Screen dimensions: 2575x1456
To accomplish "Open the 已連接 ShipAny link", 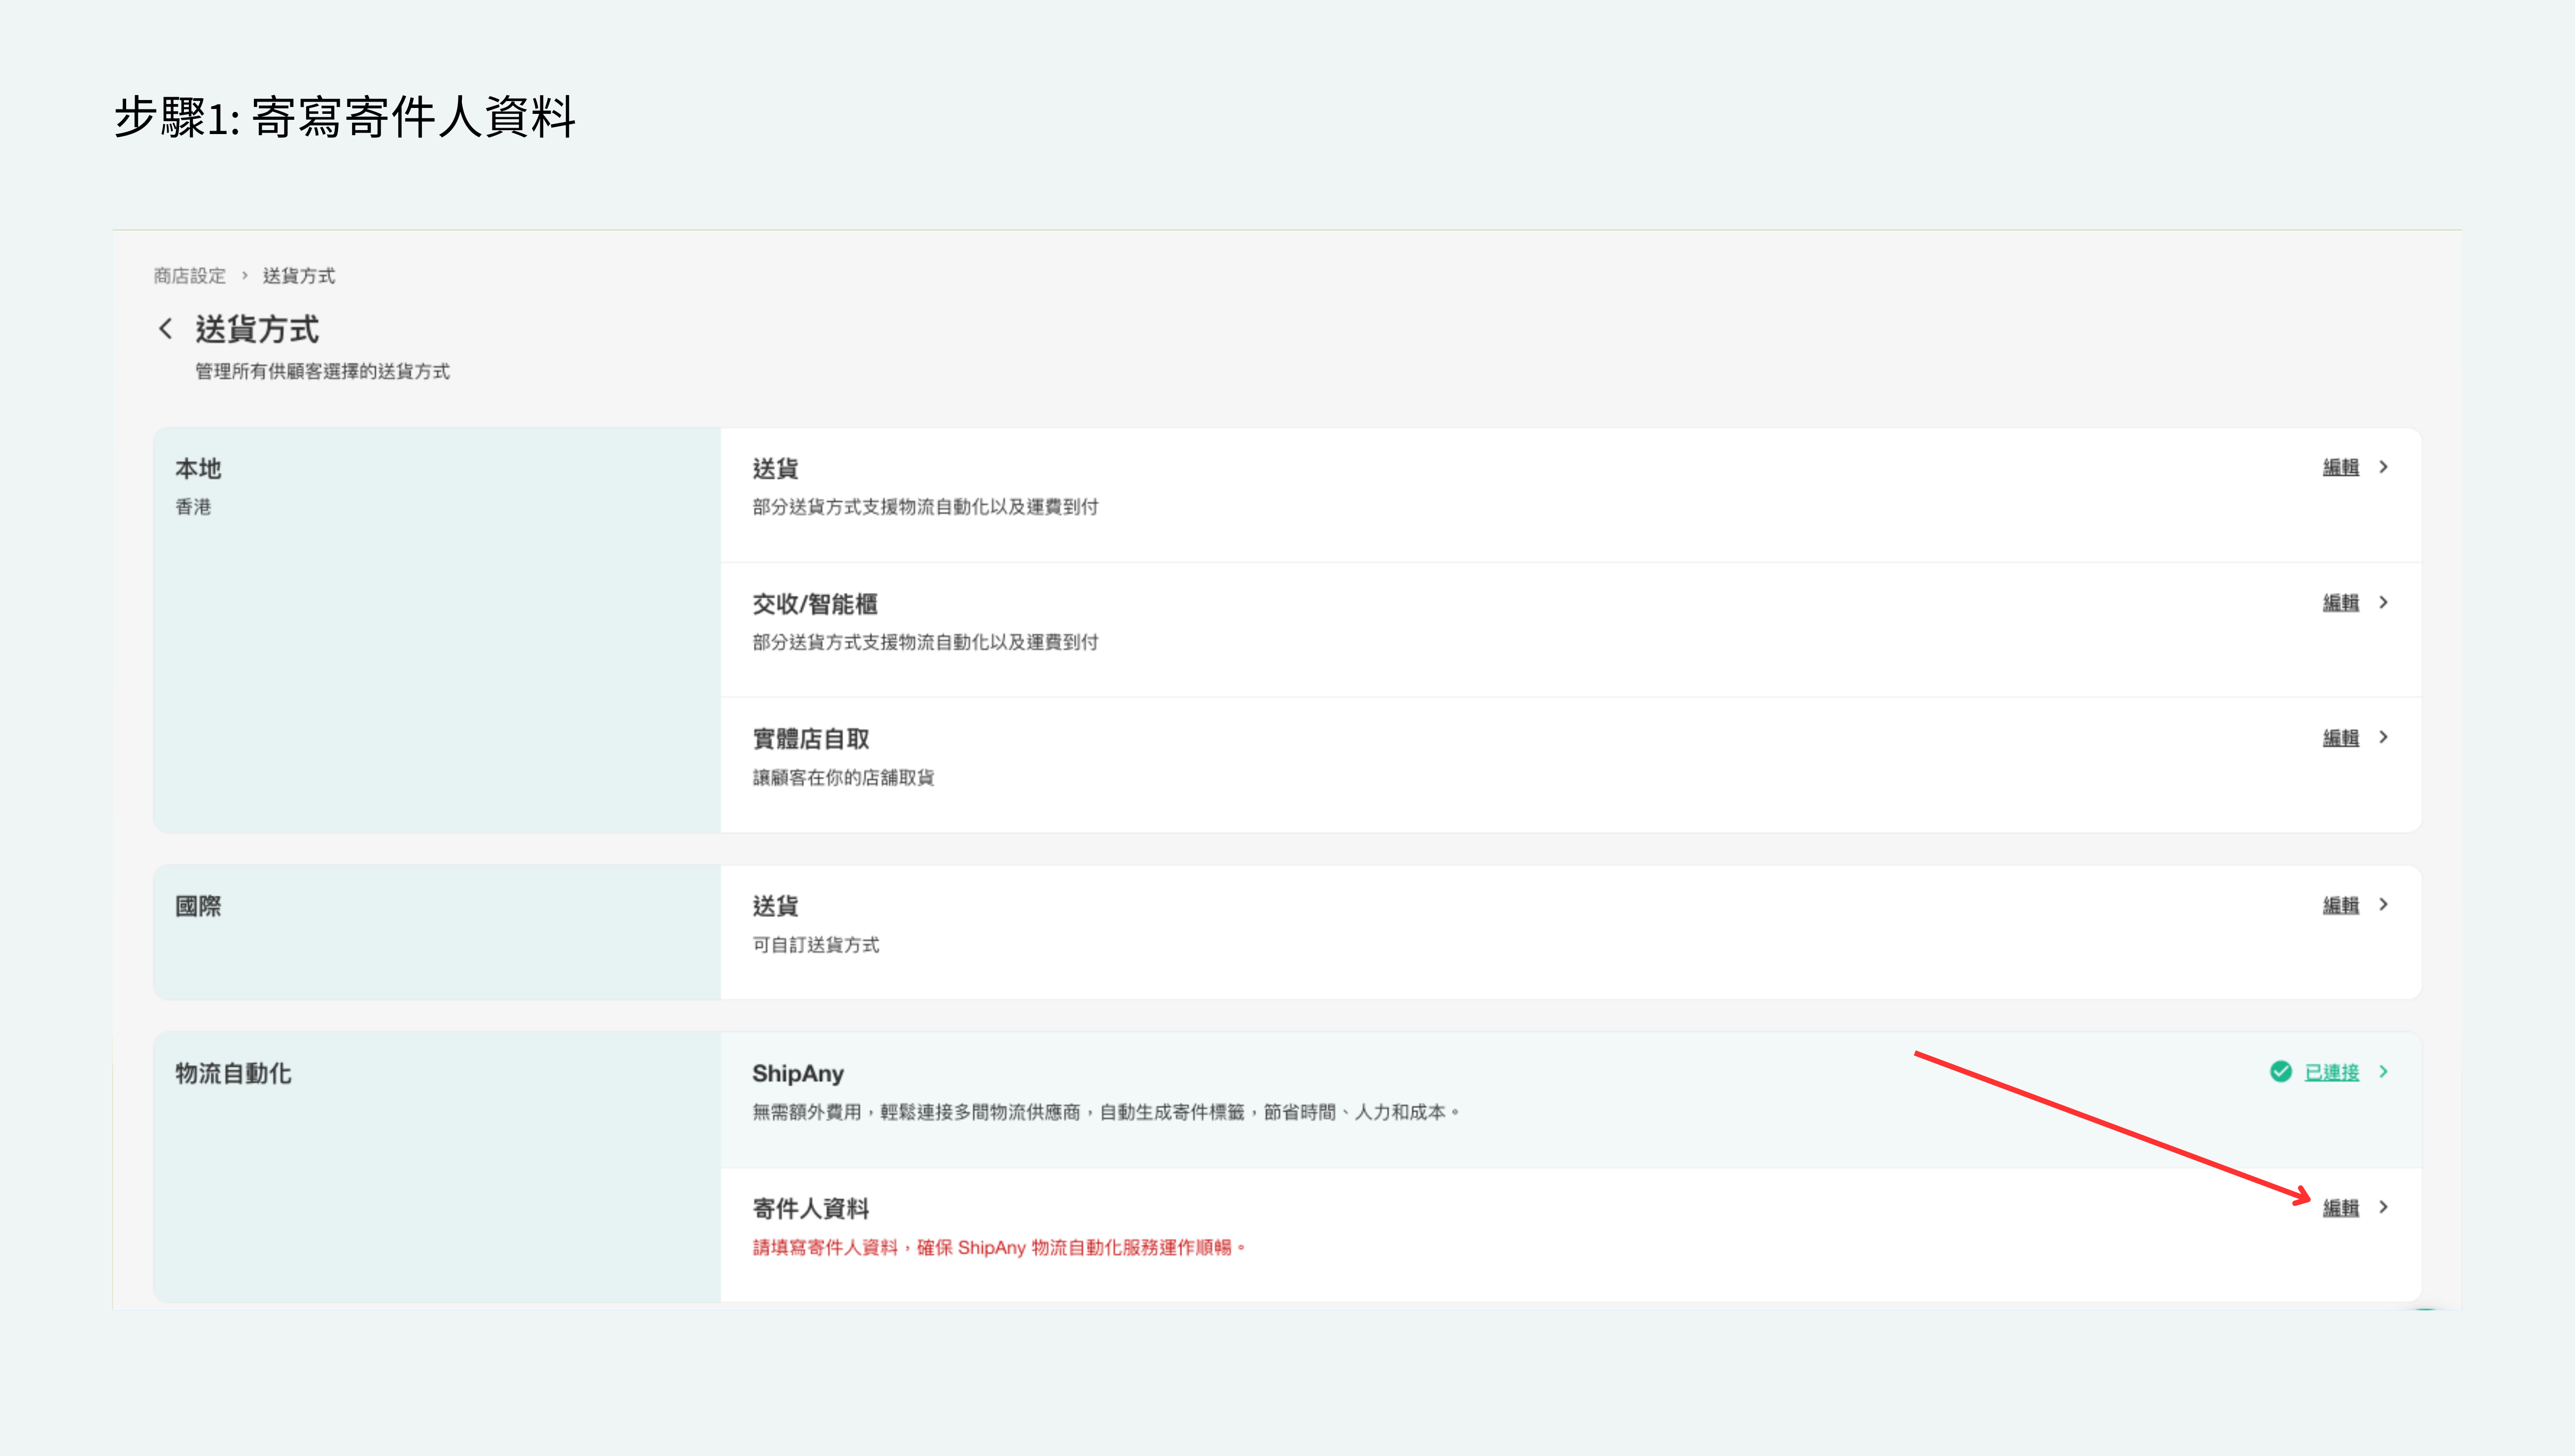I will (2331, 1072).
